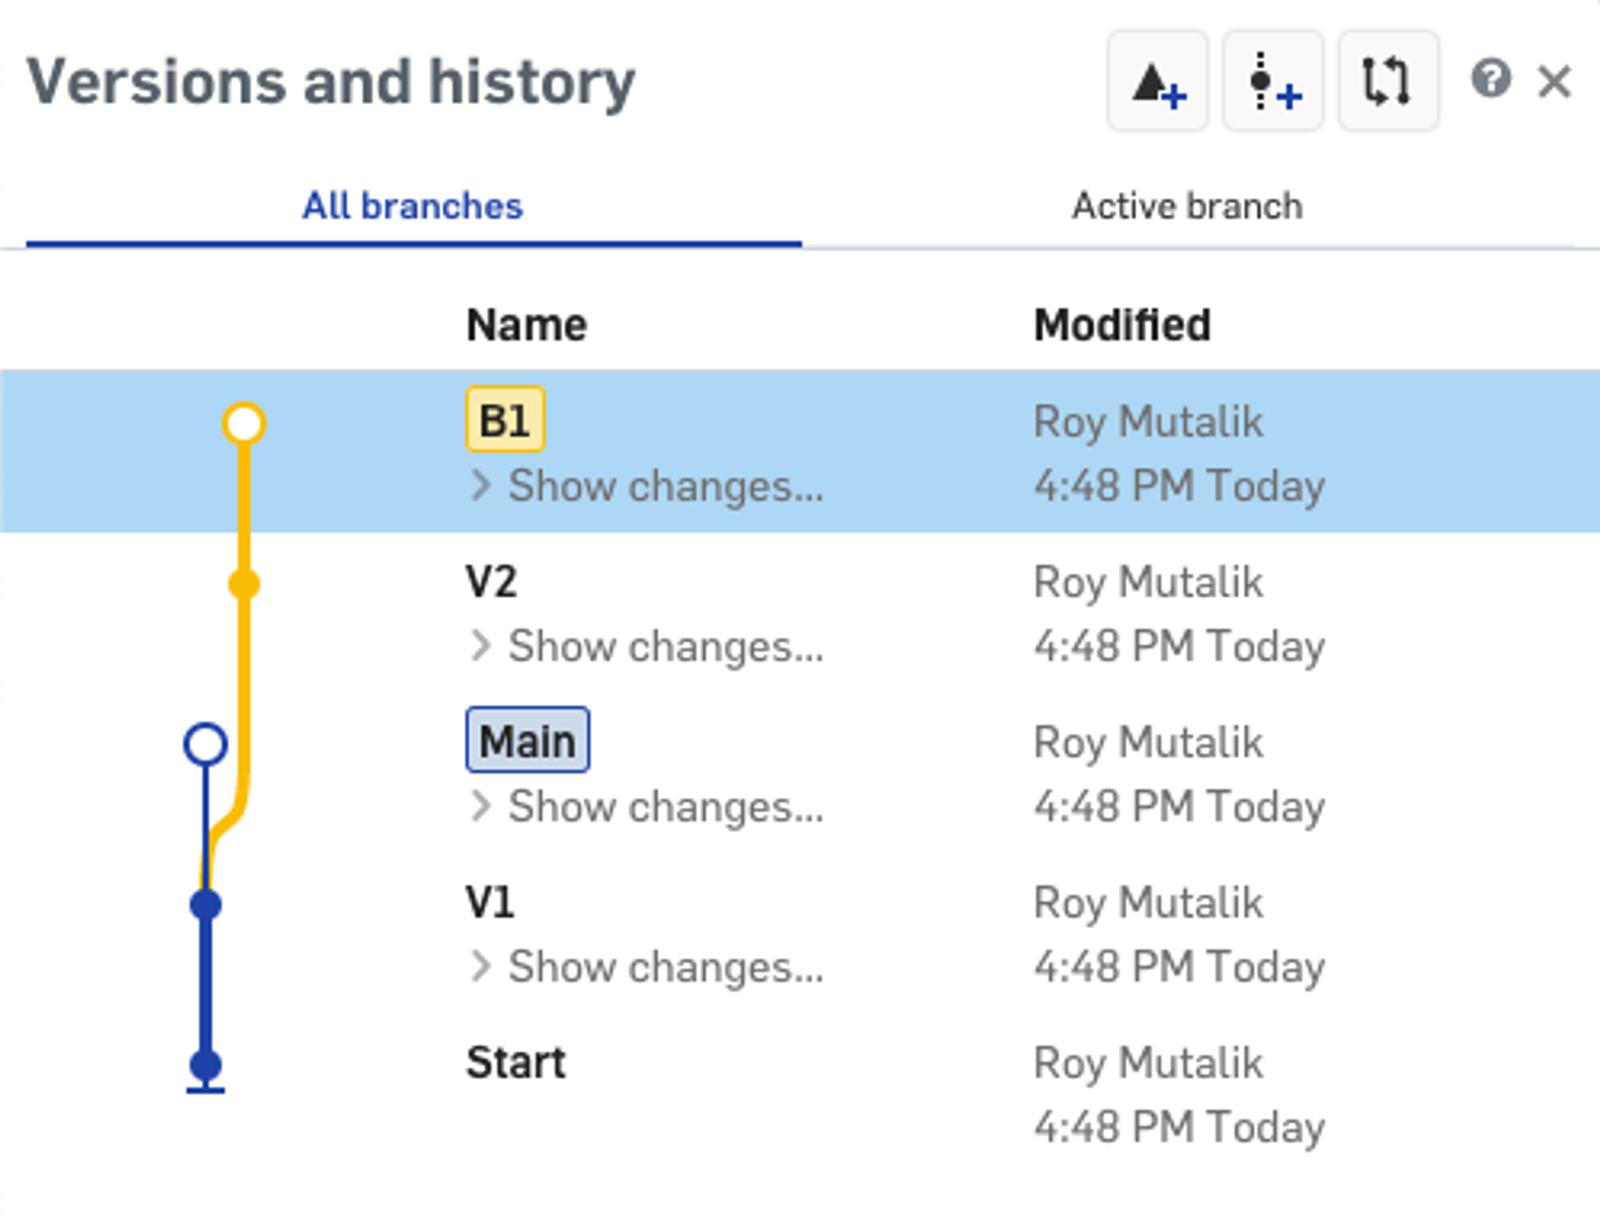1600x1231 pixels.
Task: Click the yellow V2 version node
Action: 244,584
